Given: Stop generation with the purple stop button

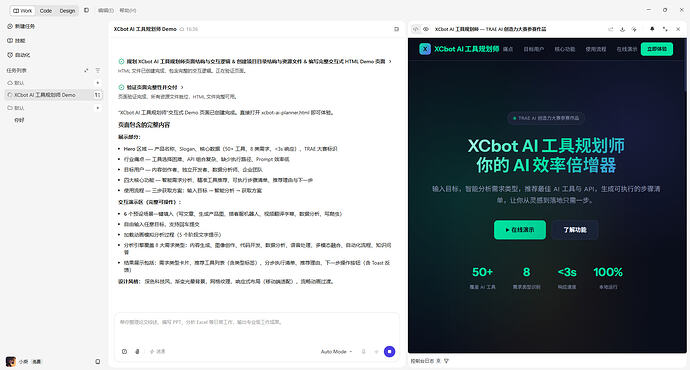Looking at the screenshot, I should 389,352.
